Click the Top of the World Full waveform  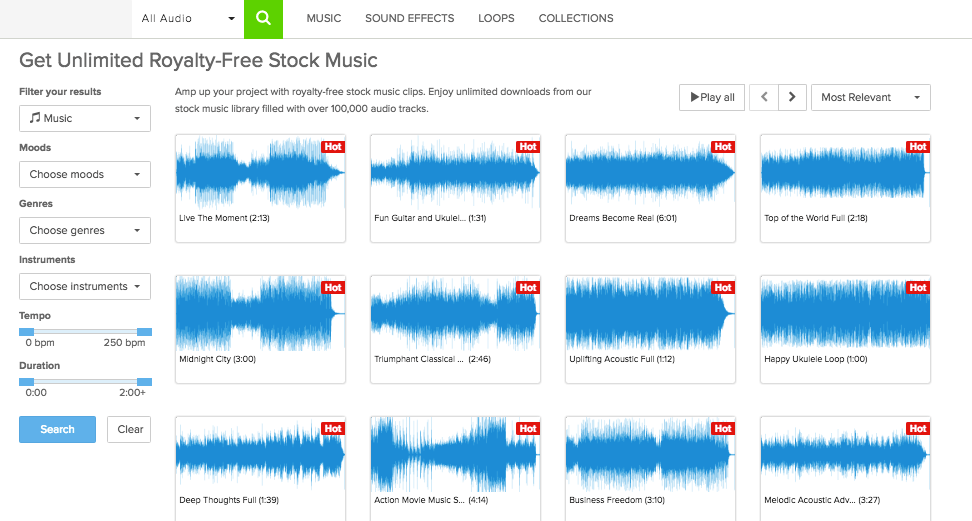[846, 172]
